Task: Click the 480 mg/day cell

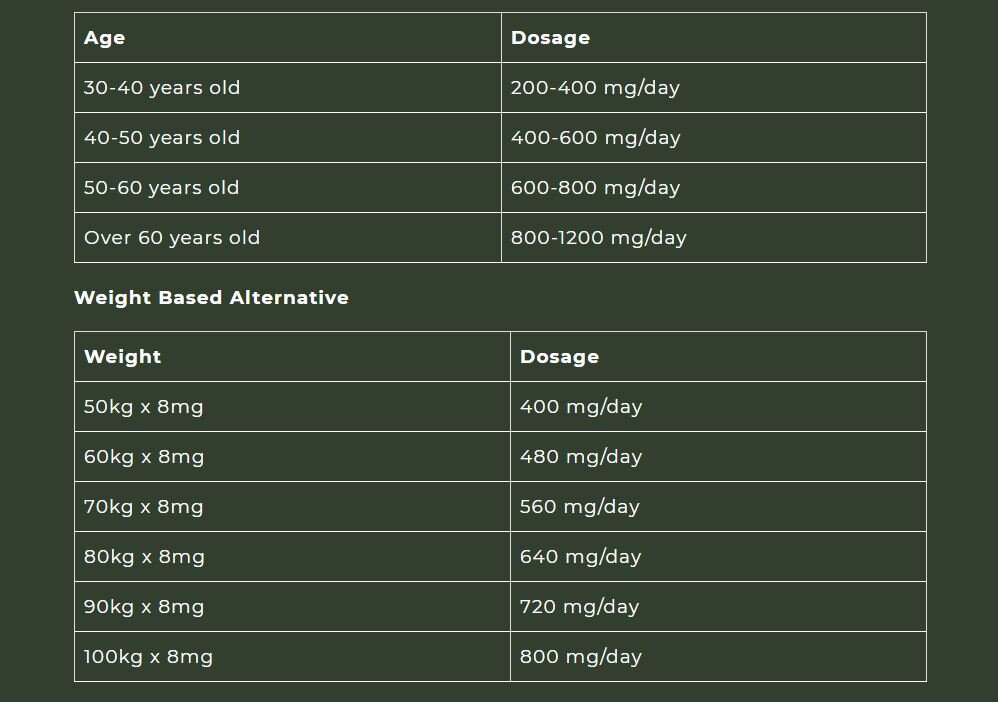Action: 718,456
